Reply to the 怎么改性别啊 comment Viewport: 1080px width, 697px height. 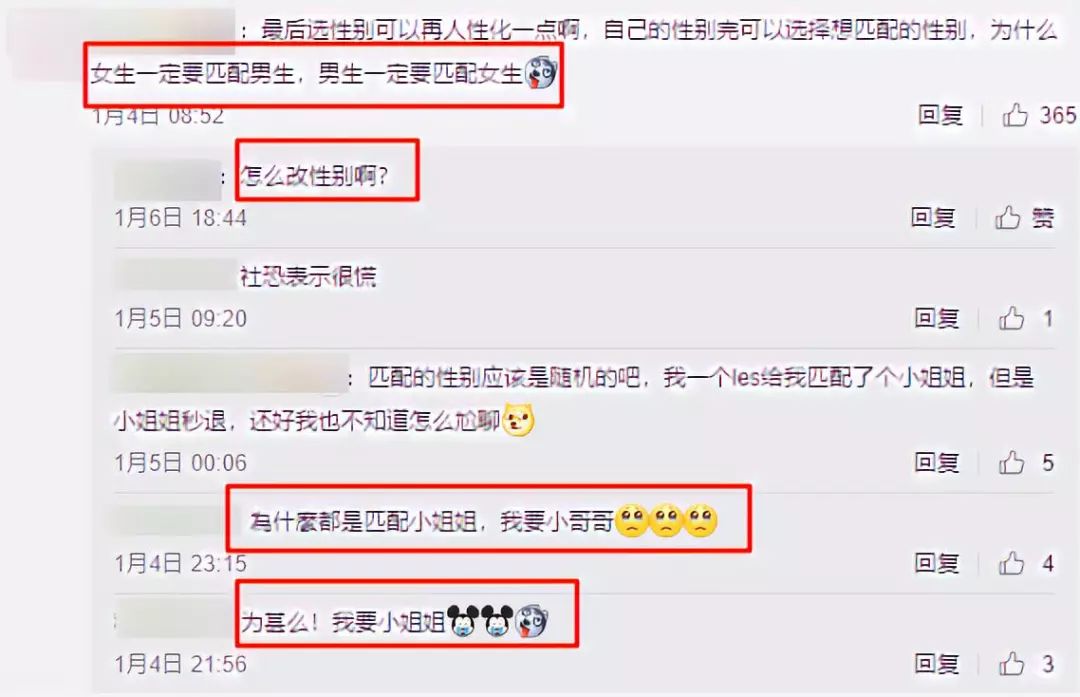click(933, 218)
